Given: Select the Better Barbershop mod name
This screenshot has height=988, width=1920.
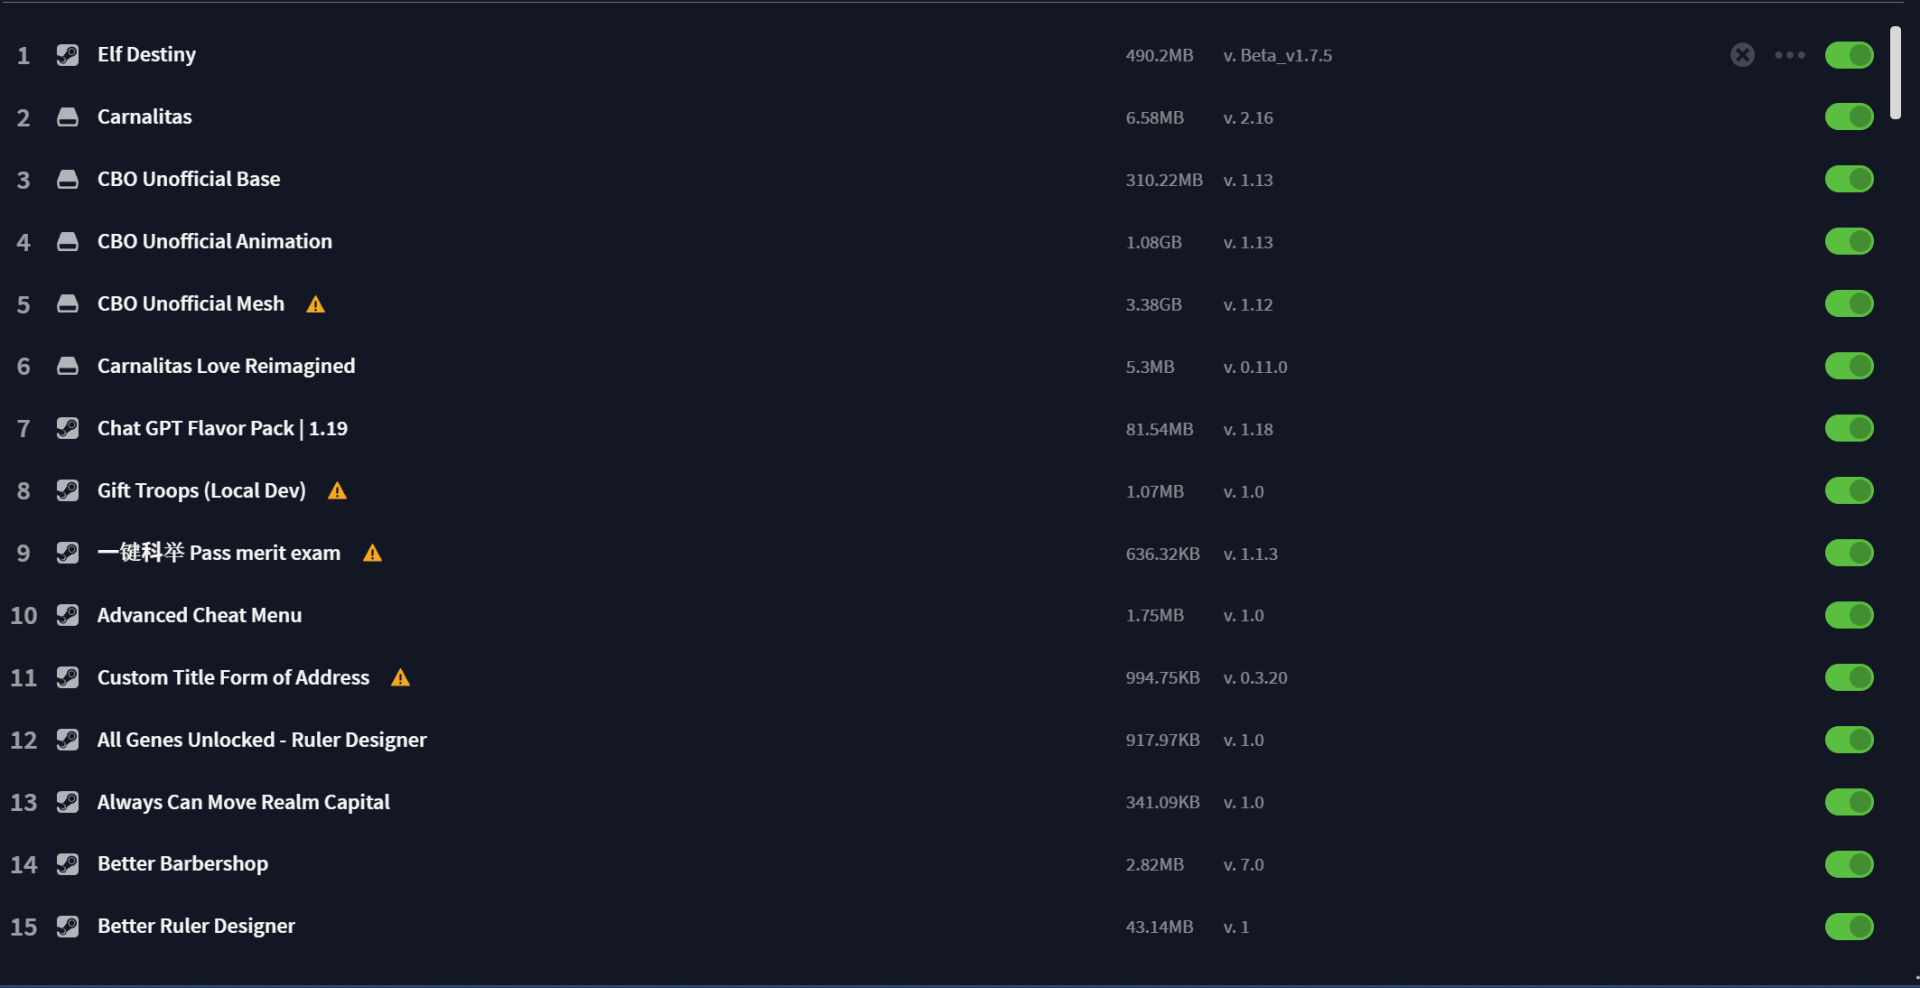Looking at the screenshot, I should coord(182,864).
